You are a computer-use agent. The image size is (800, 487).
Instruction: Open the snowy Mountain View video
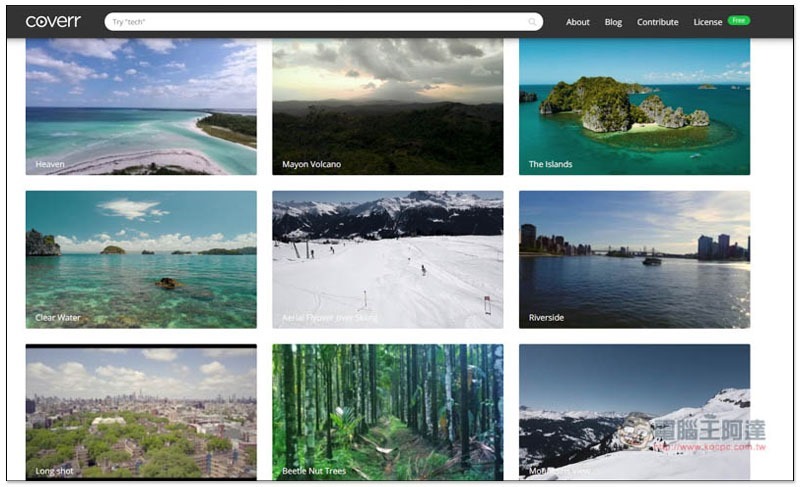[x=634, y=411]
